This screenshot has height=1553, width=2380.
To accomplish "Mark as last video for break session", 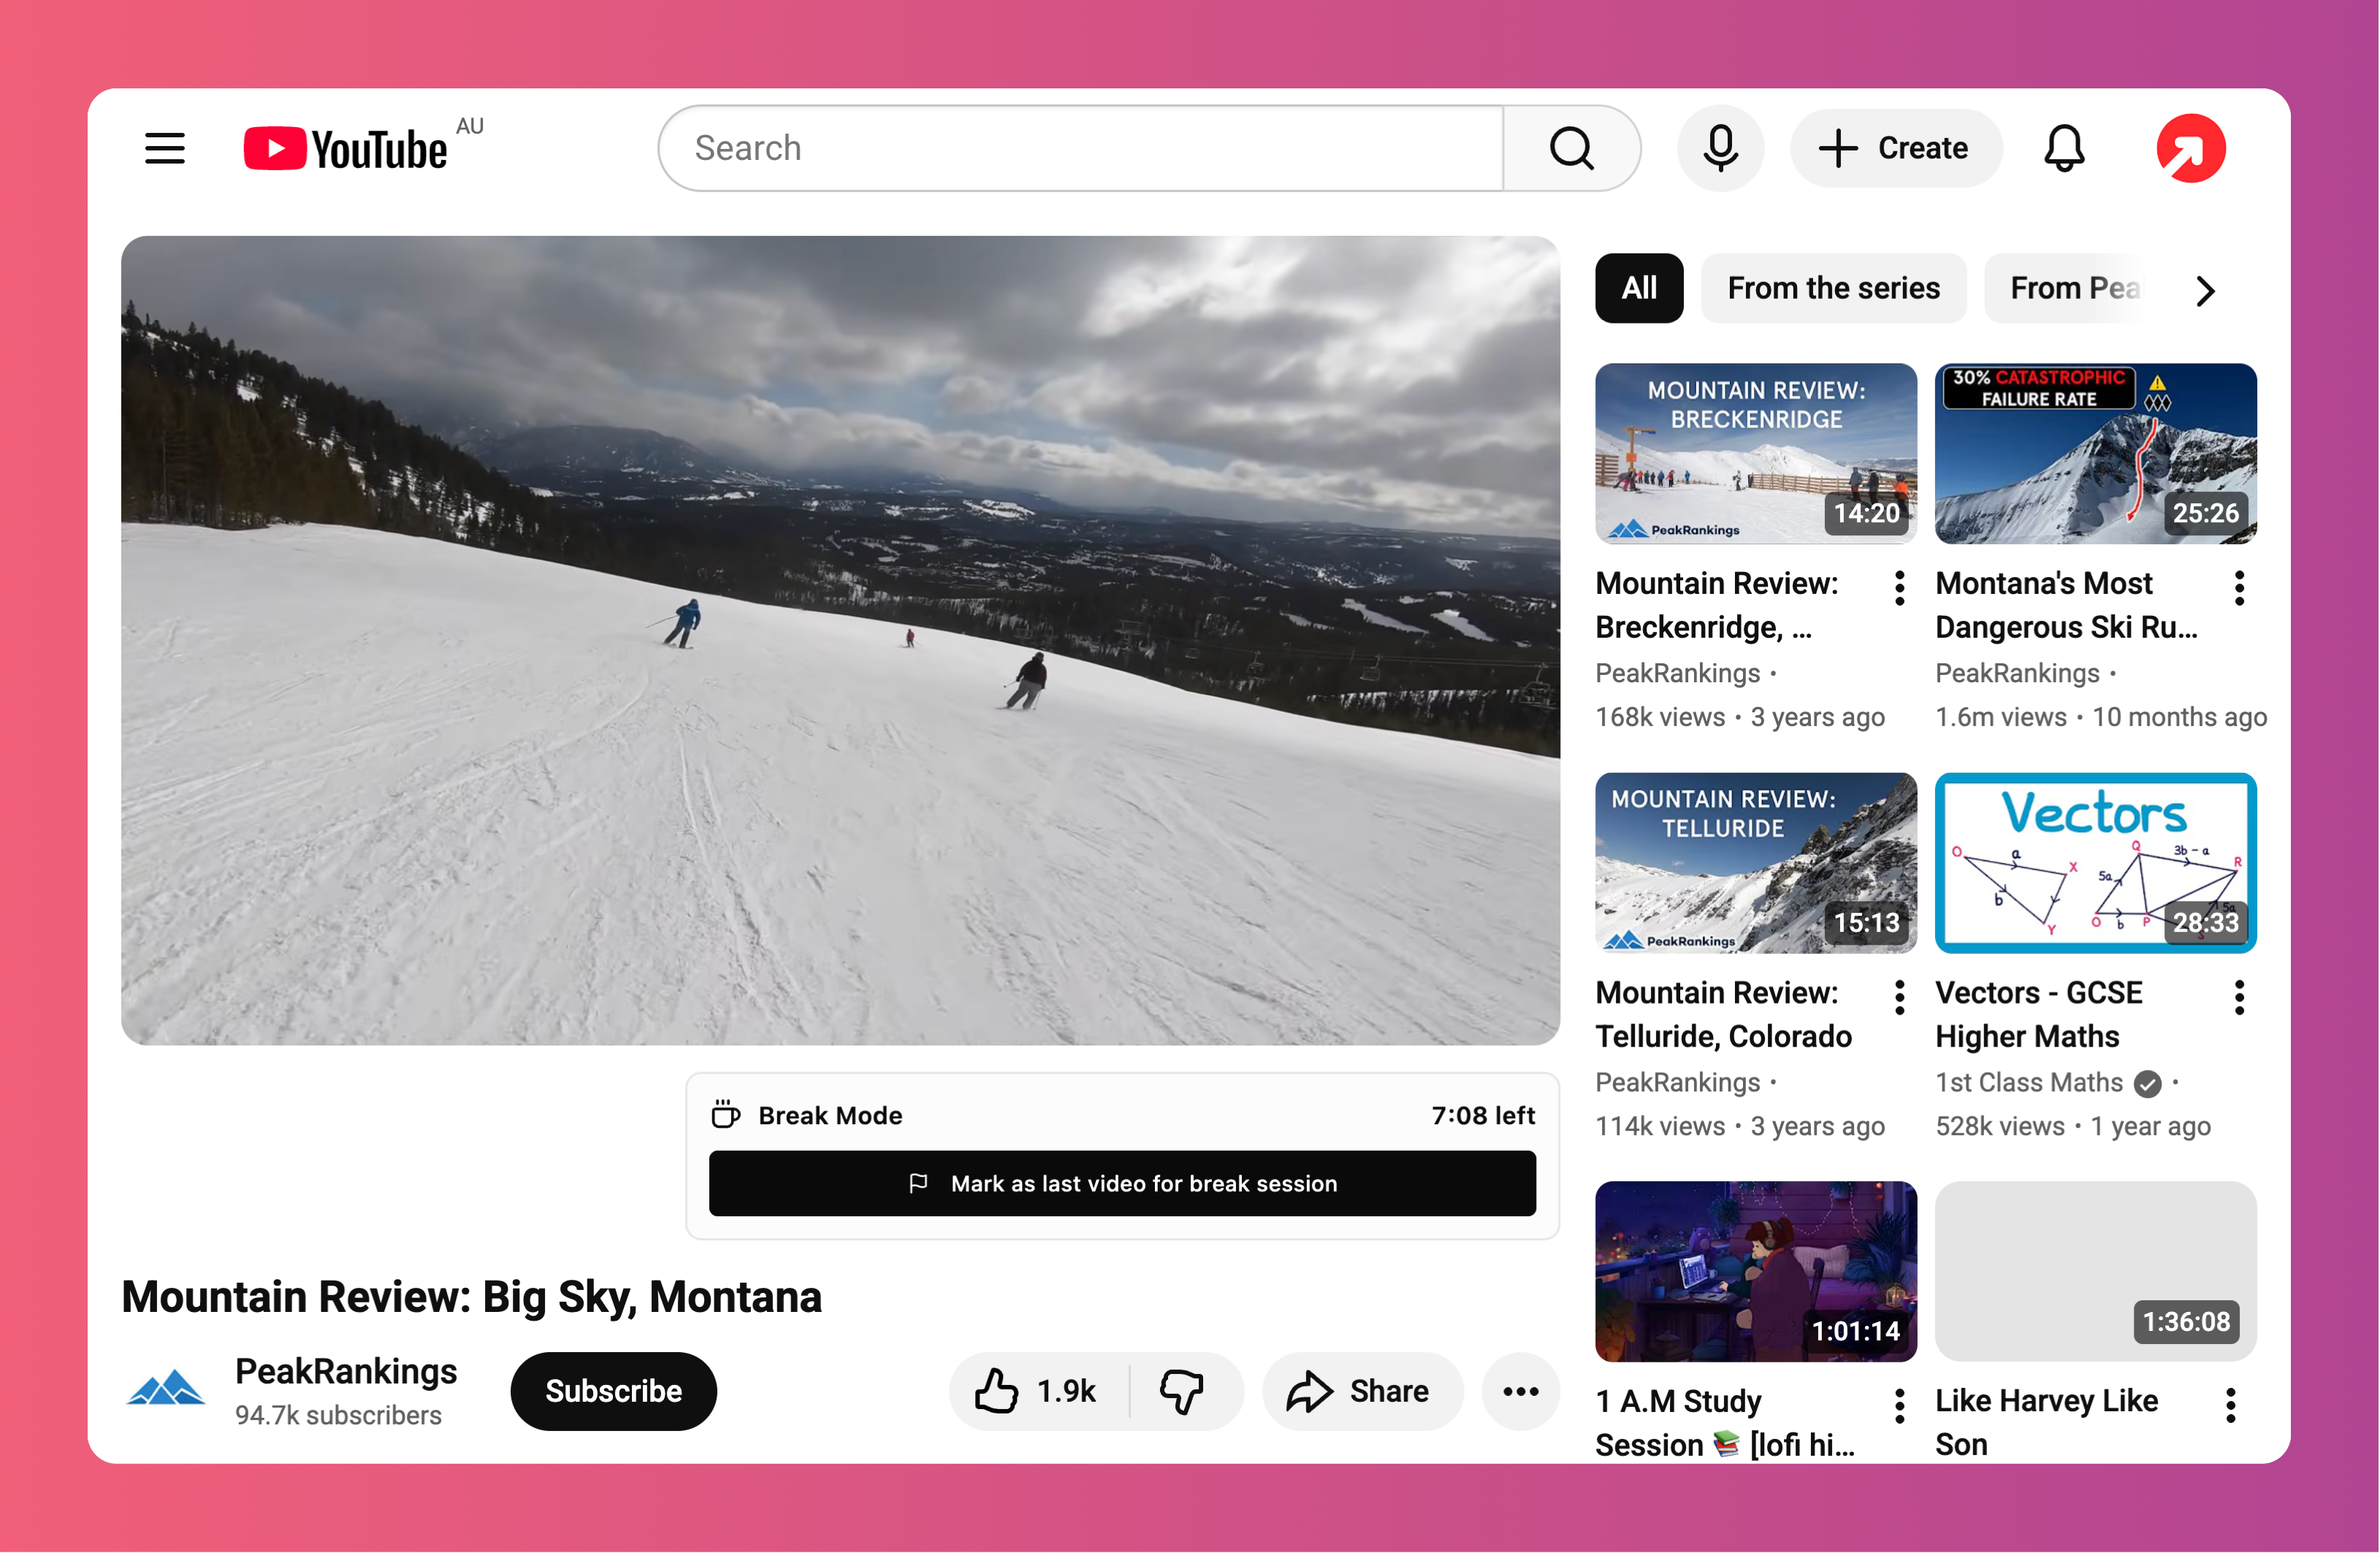I will 1122,1183.
